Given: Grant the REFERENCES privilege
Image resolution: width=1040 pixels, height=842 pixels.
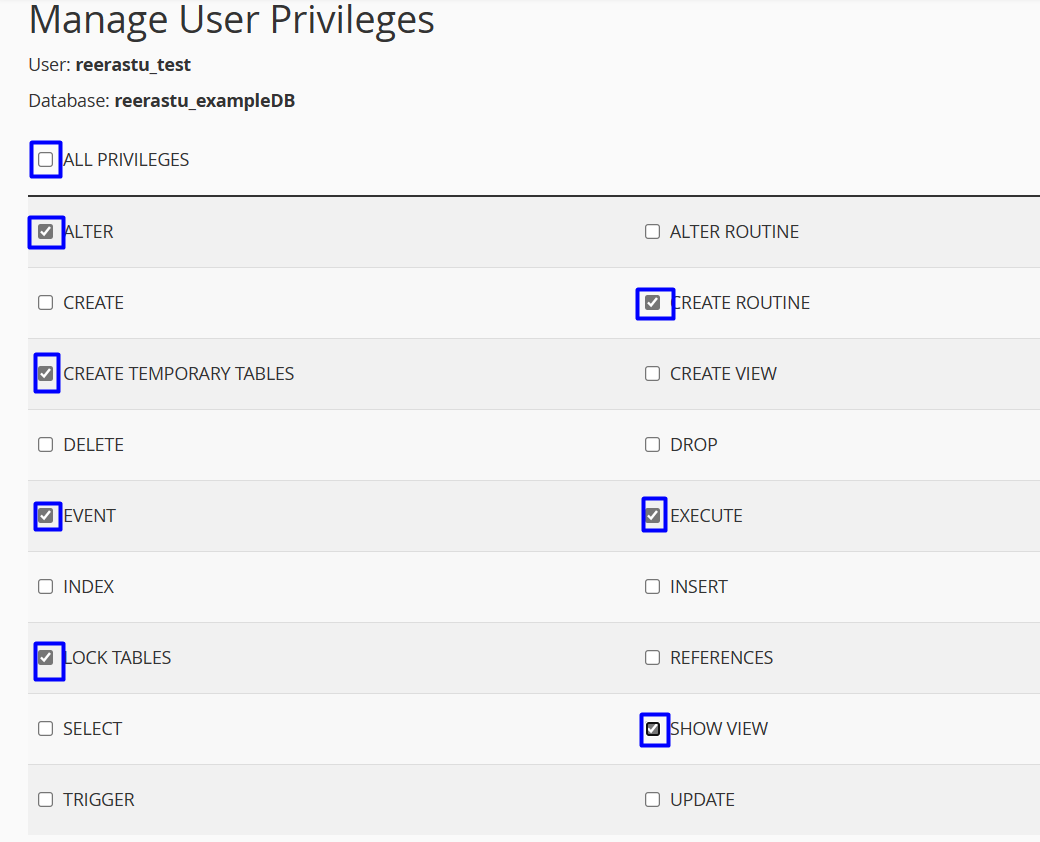Looking at the screenshot, I should point(653,658).
